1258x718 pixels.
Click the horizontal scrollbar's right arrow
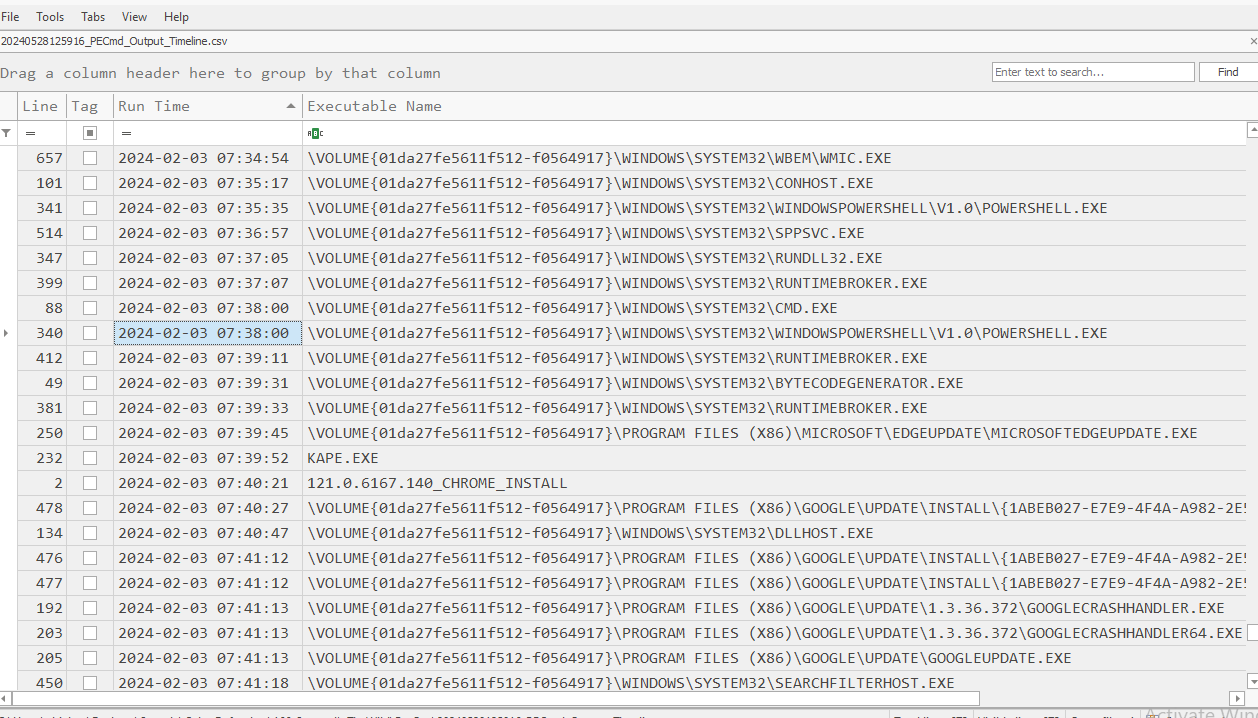point(1237,698)
